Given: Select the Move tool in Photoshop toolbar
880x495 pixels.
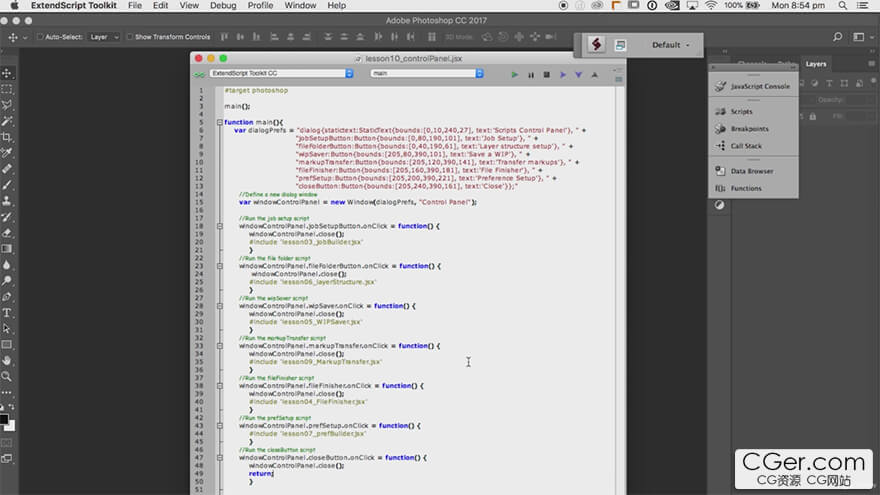Looking at the screenshot, I should (7, 73).
